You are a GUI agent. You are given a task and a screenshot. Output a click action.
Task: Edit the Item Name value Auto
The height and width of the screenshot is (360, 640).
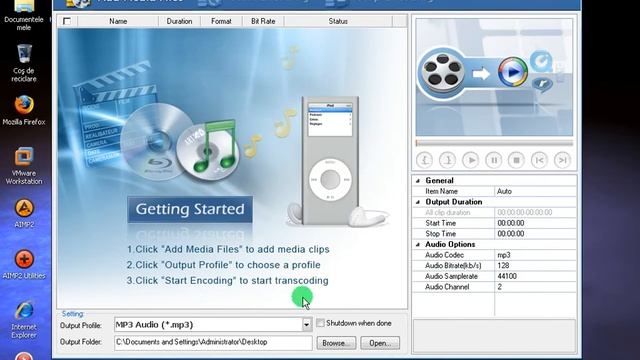(x=535, y=191)
